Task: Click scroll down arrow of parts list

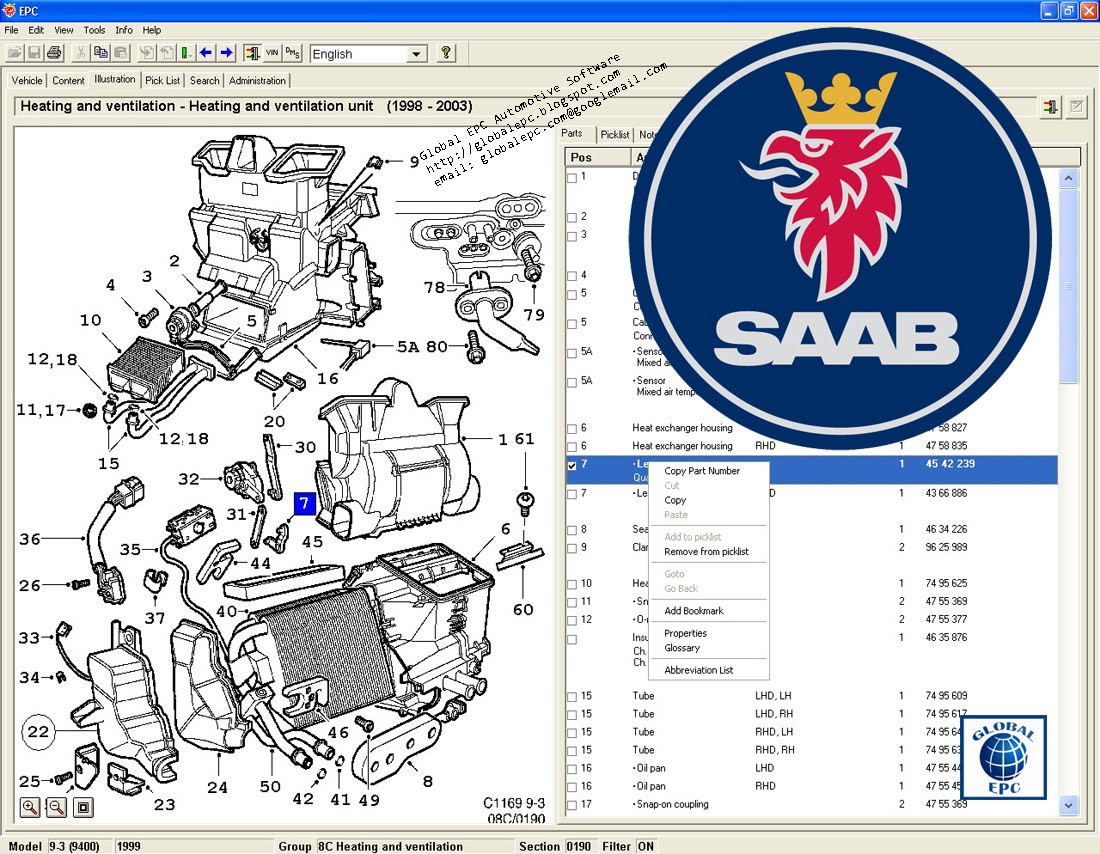Action: point(1068,805)
